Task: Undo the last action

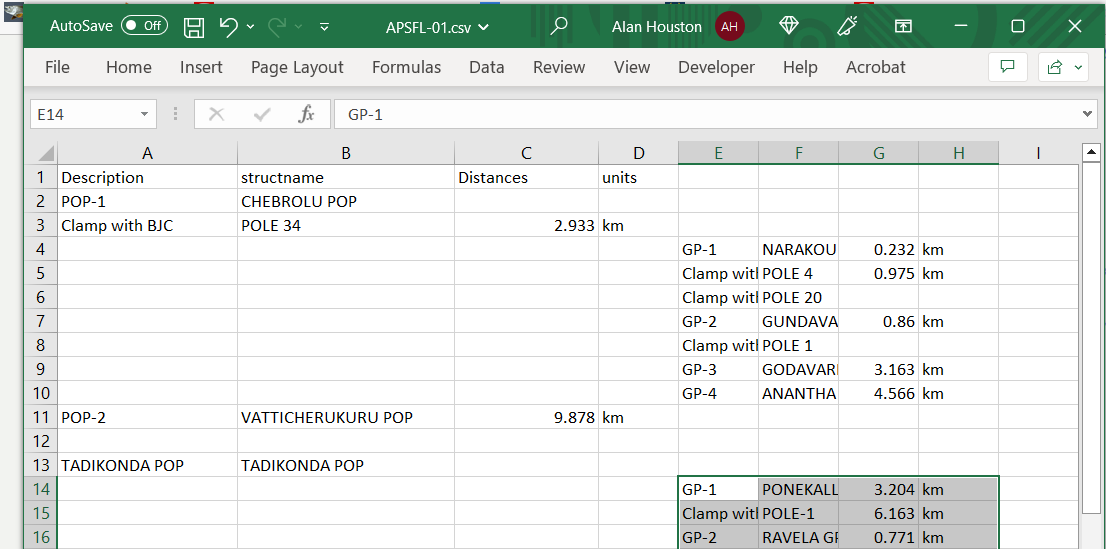Action: coord(228,27)
